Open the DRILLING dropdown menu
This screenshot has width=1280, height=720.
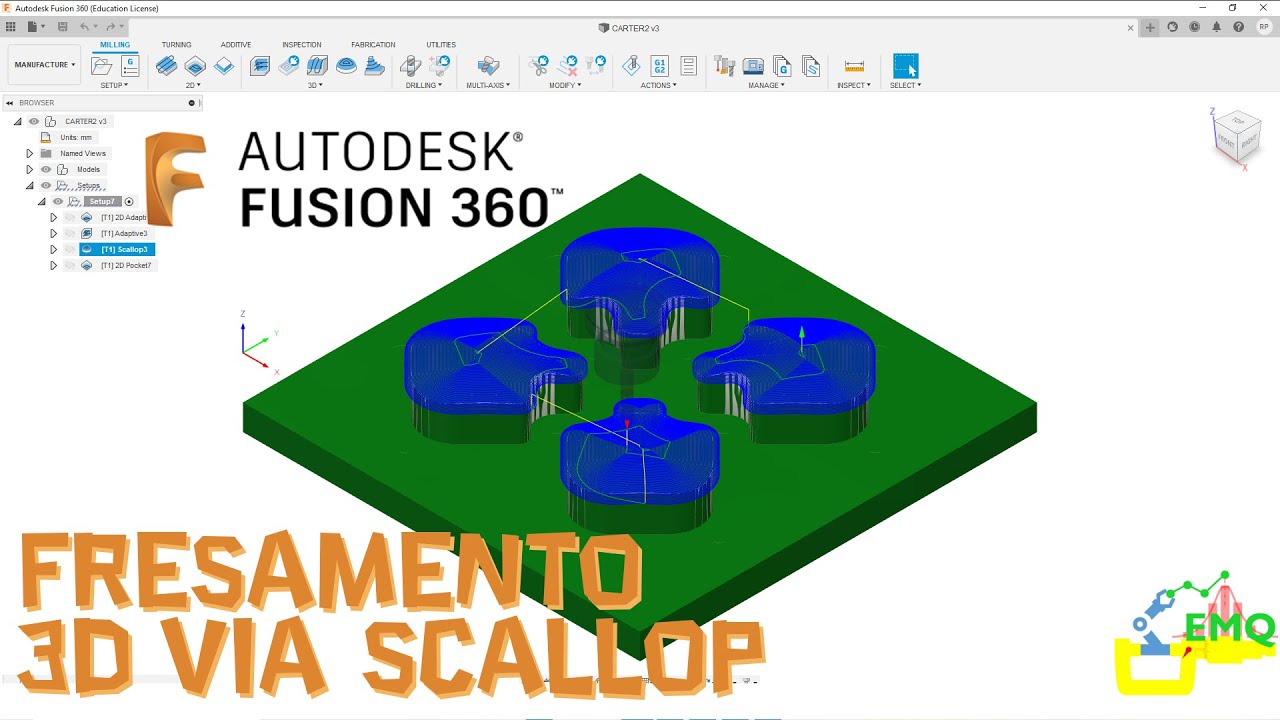424,85
